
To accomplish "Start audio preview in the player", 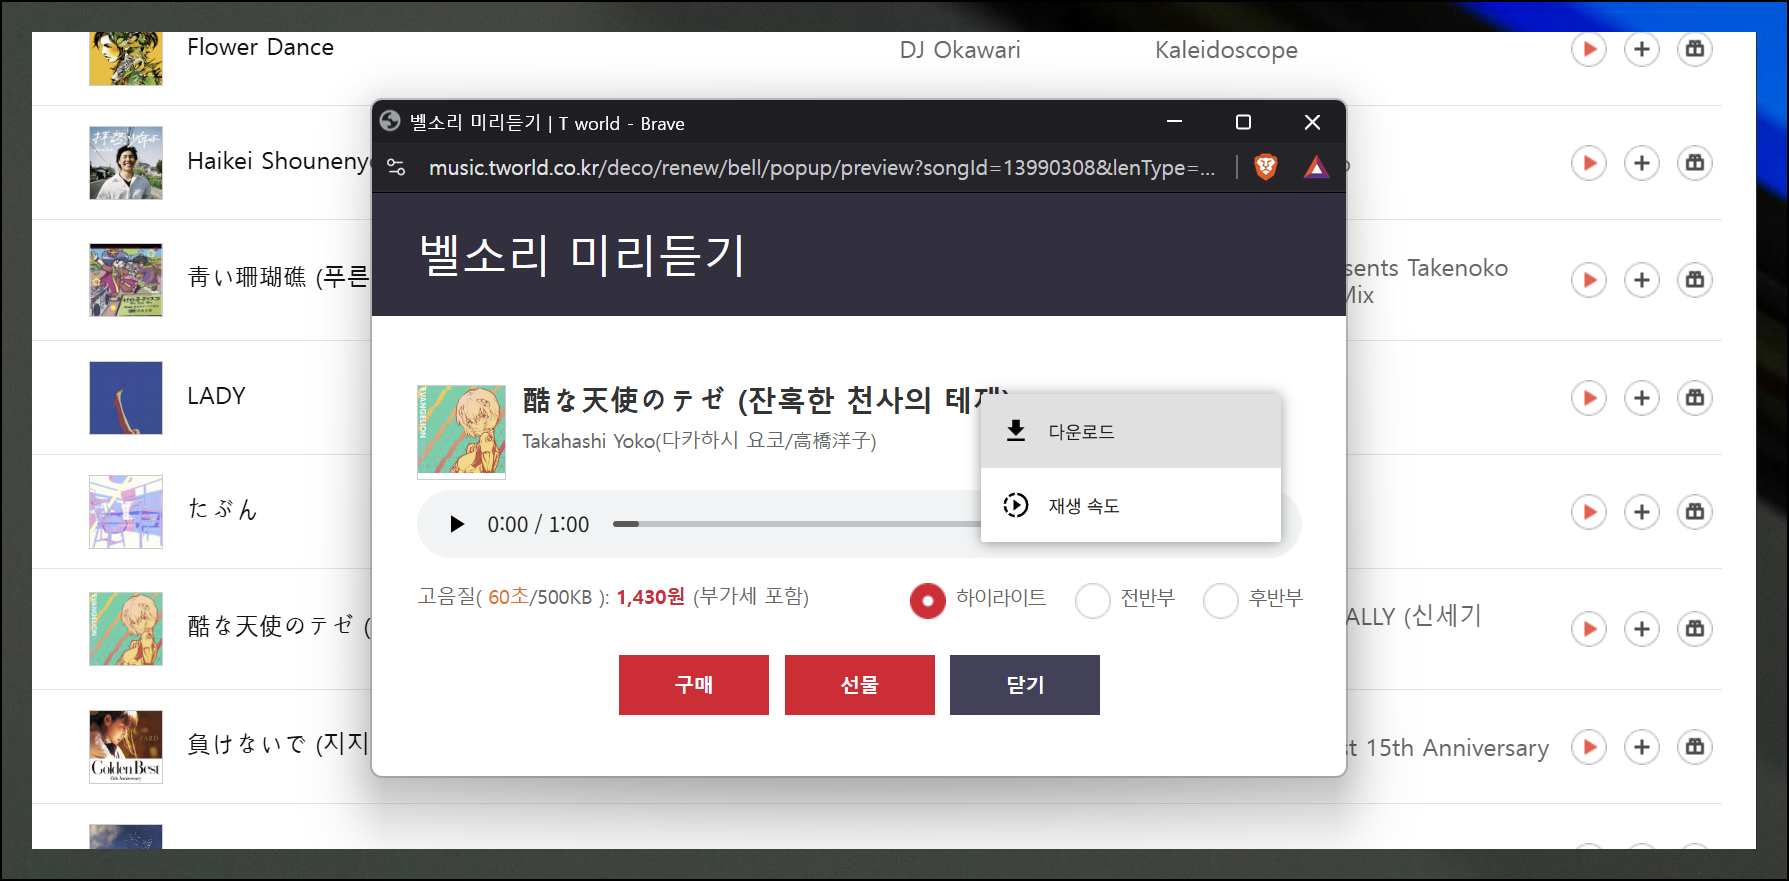I will tap(457, 524).
